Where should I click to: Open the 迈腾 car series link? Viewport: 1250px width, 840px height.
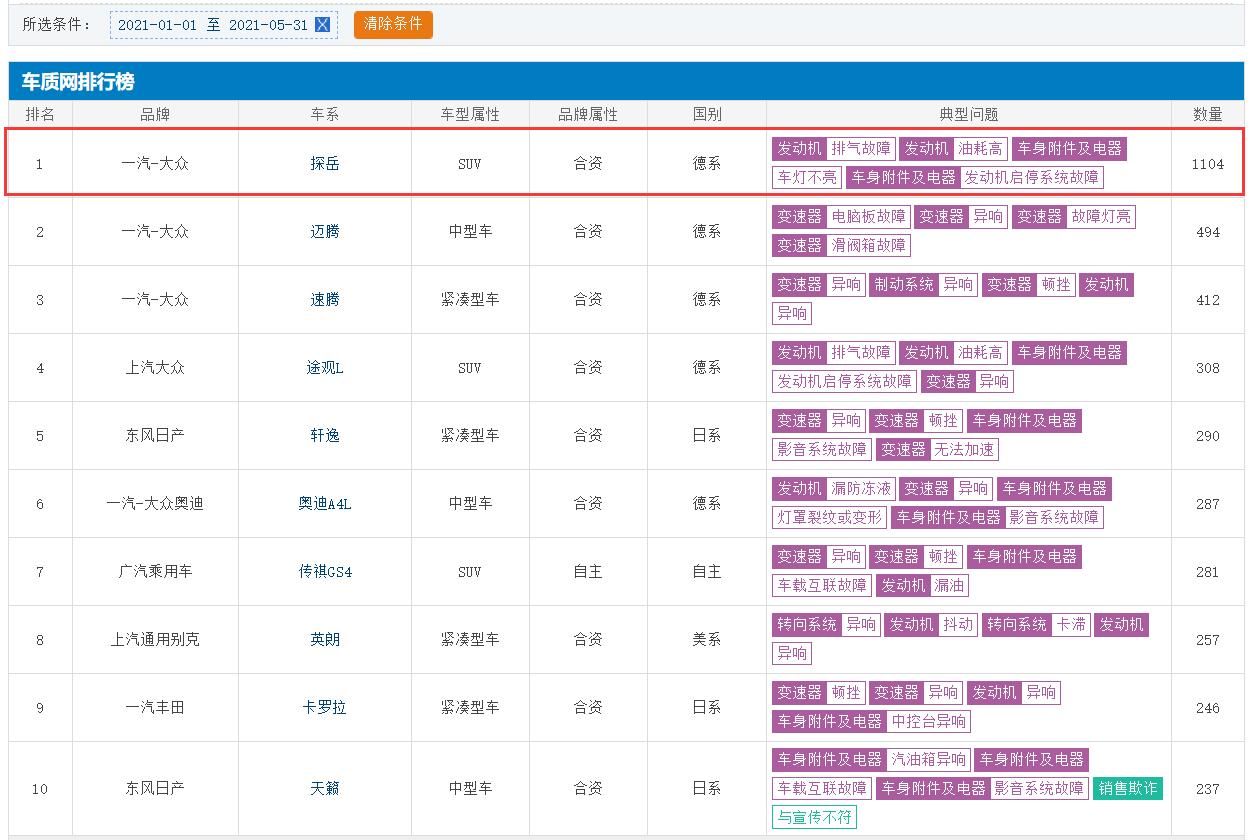click(325, 232)
